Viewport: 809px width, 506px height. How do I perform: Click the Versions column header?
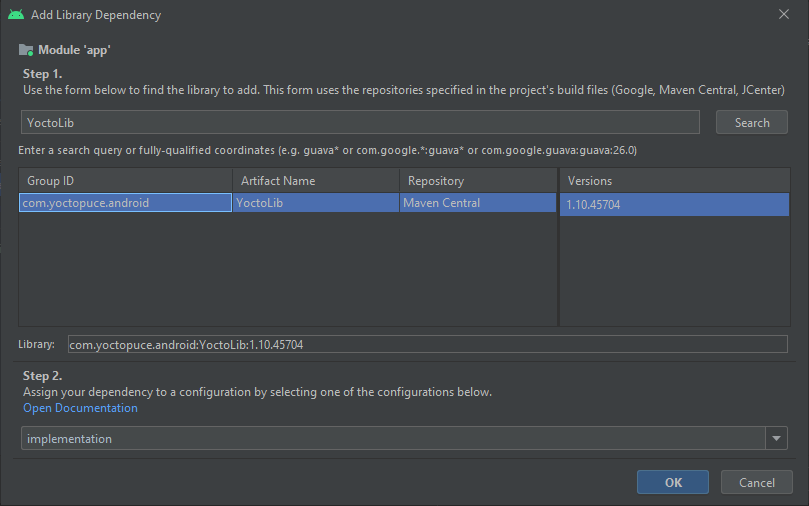(675, 181)
